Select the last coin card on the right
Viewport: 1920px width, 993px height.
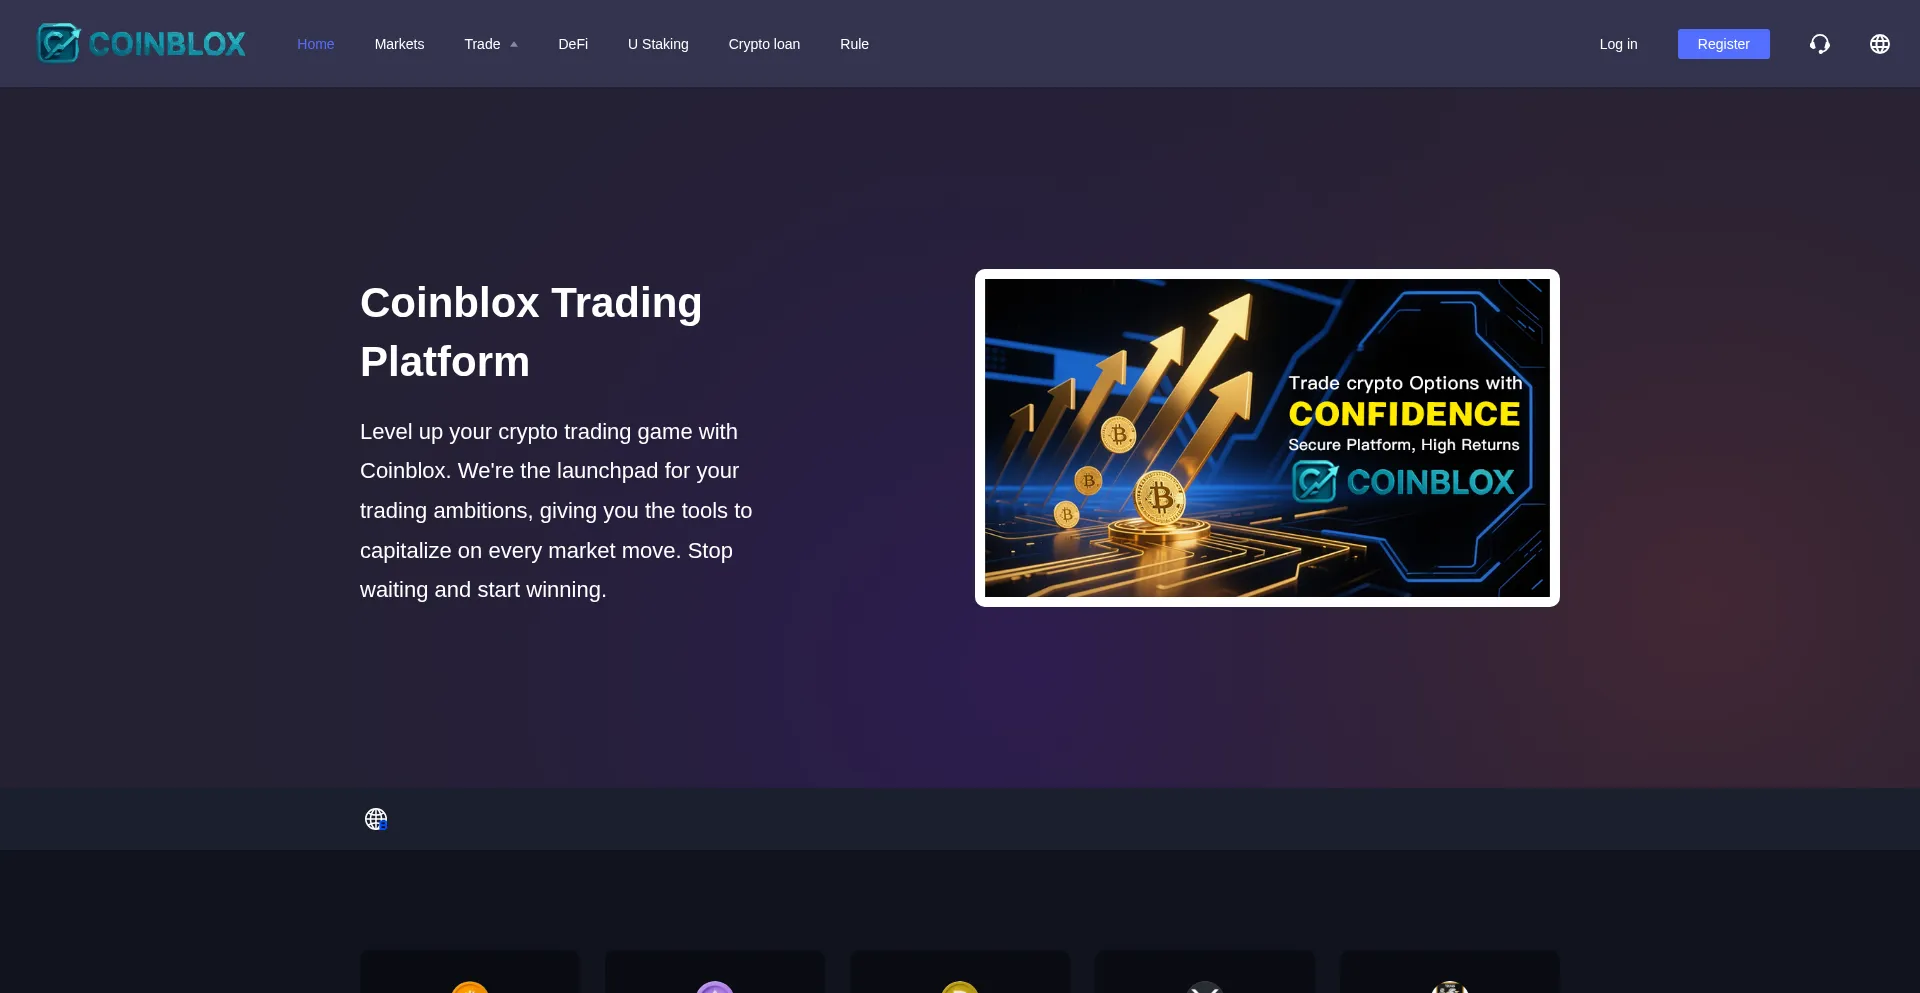coord(1449,972)
